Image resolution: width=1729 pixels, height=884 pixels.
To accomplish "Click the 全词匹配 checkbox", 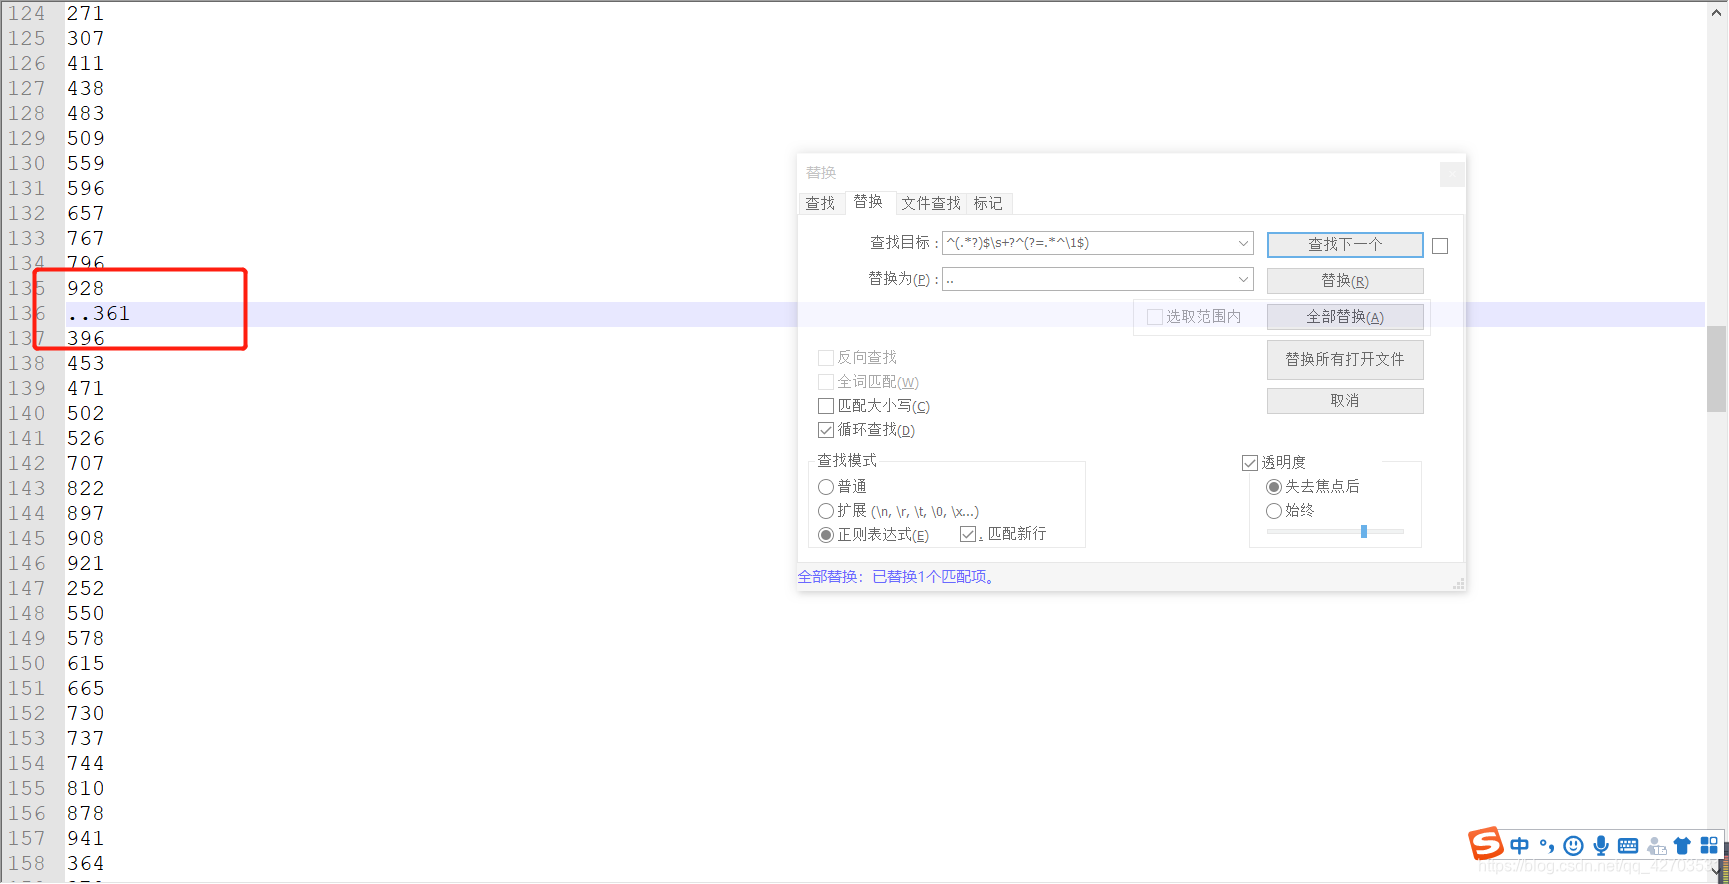I will (x=826, y=382).
